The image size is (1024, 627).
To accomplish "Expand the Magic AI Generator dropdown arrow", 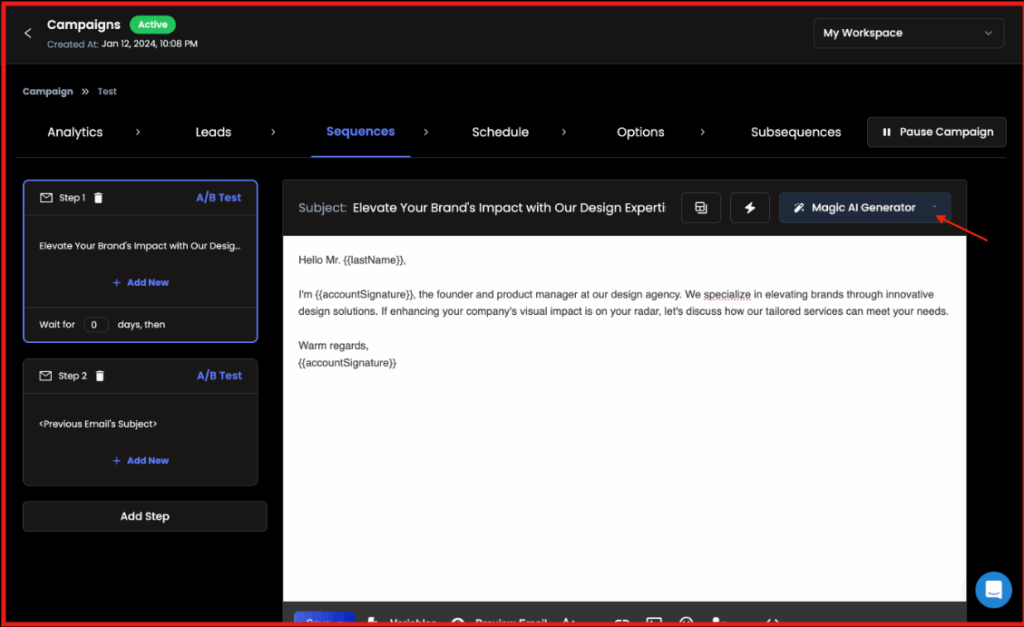I will coord(934,208).
